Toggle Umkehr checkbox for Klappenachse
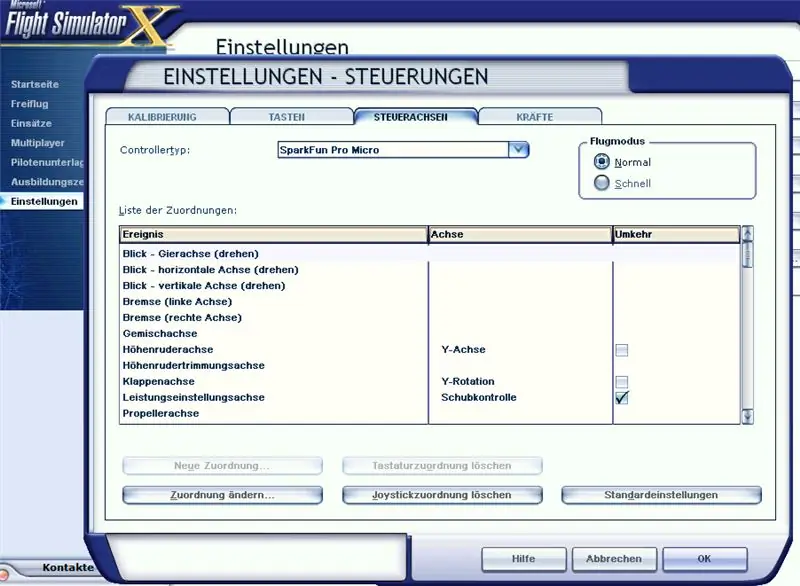The image size is (800, 586). click(x=621, y=381)
